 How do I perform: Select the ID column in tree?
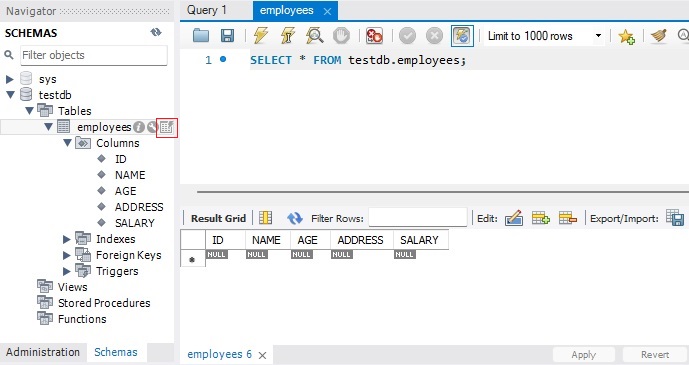coord(120,159)
